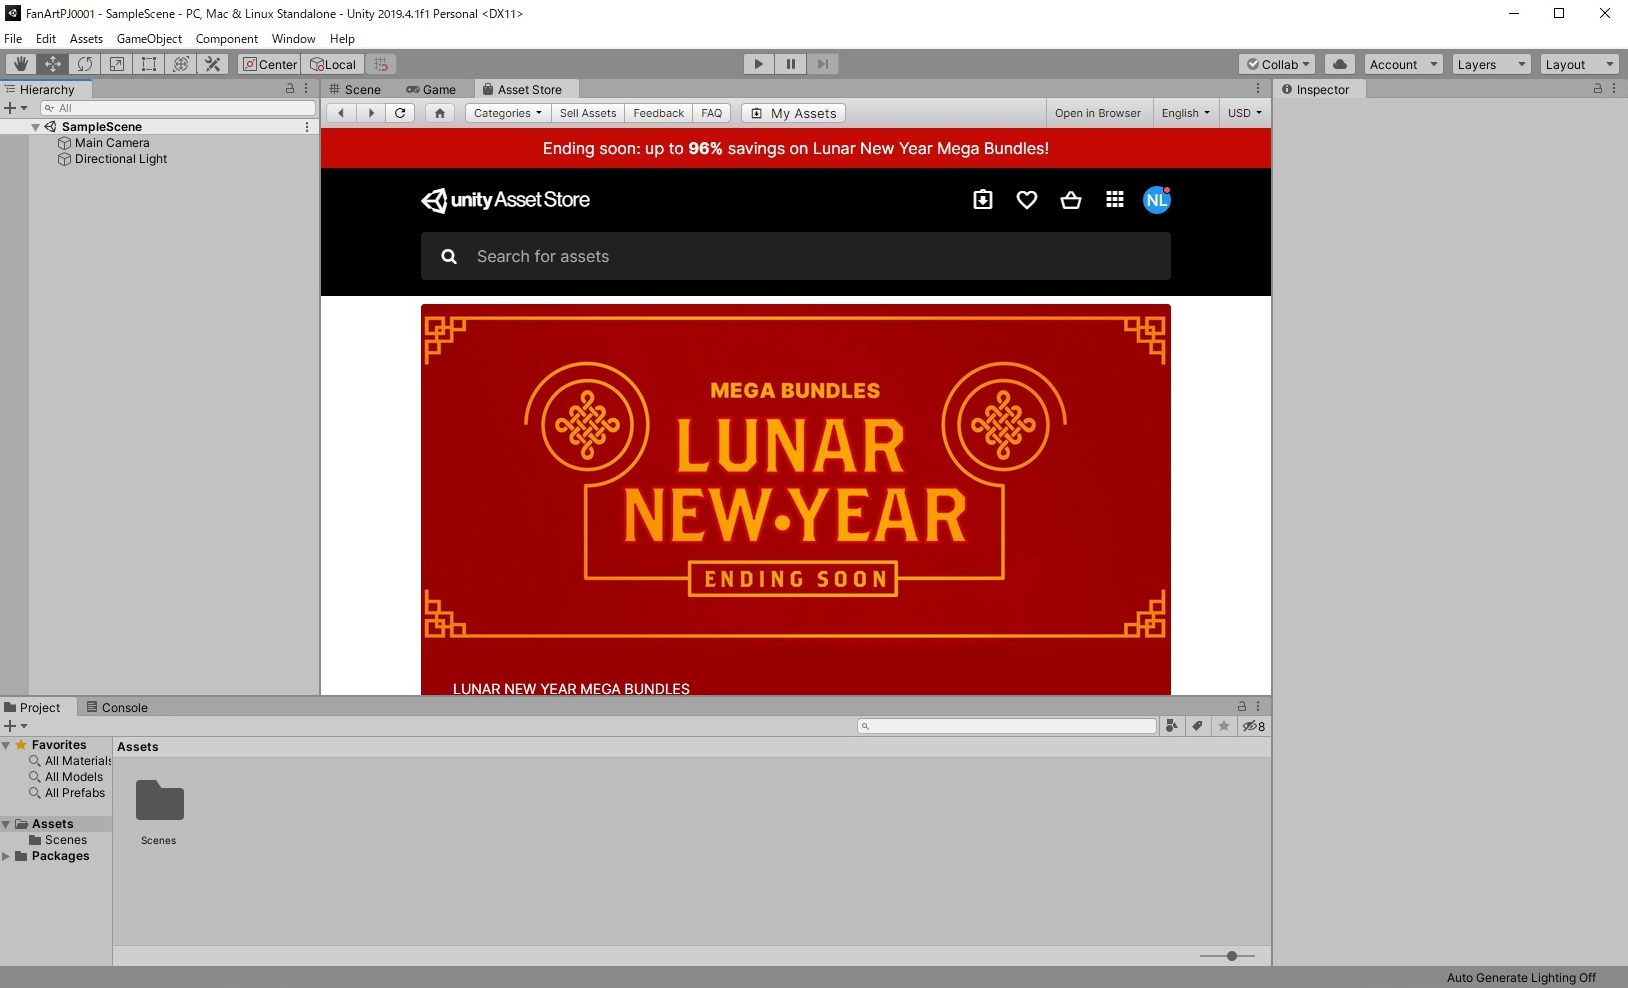Click the Feedback button
This screenshot has height=988, width=1628.
point(659,113)
